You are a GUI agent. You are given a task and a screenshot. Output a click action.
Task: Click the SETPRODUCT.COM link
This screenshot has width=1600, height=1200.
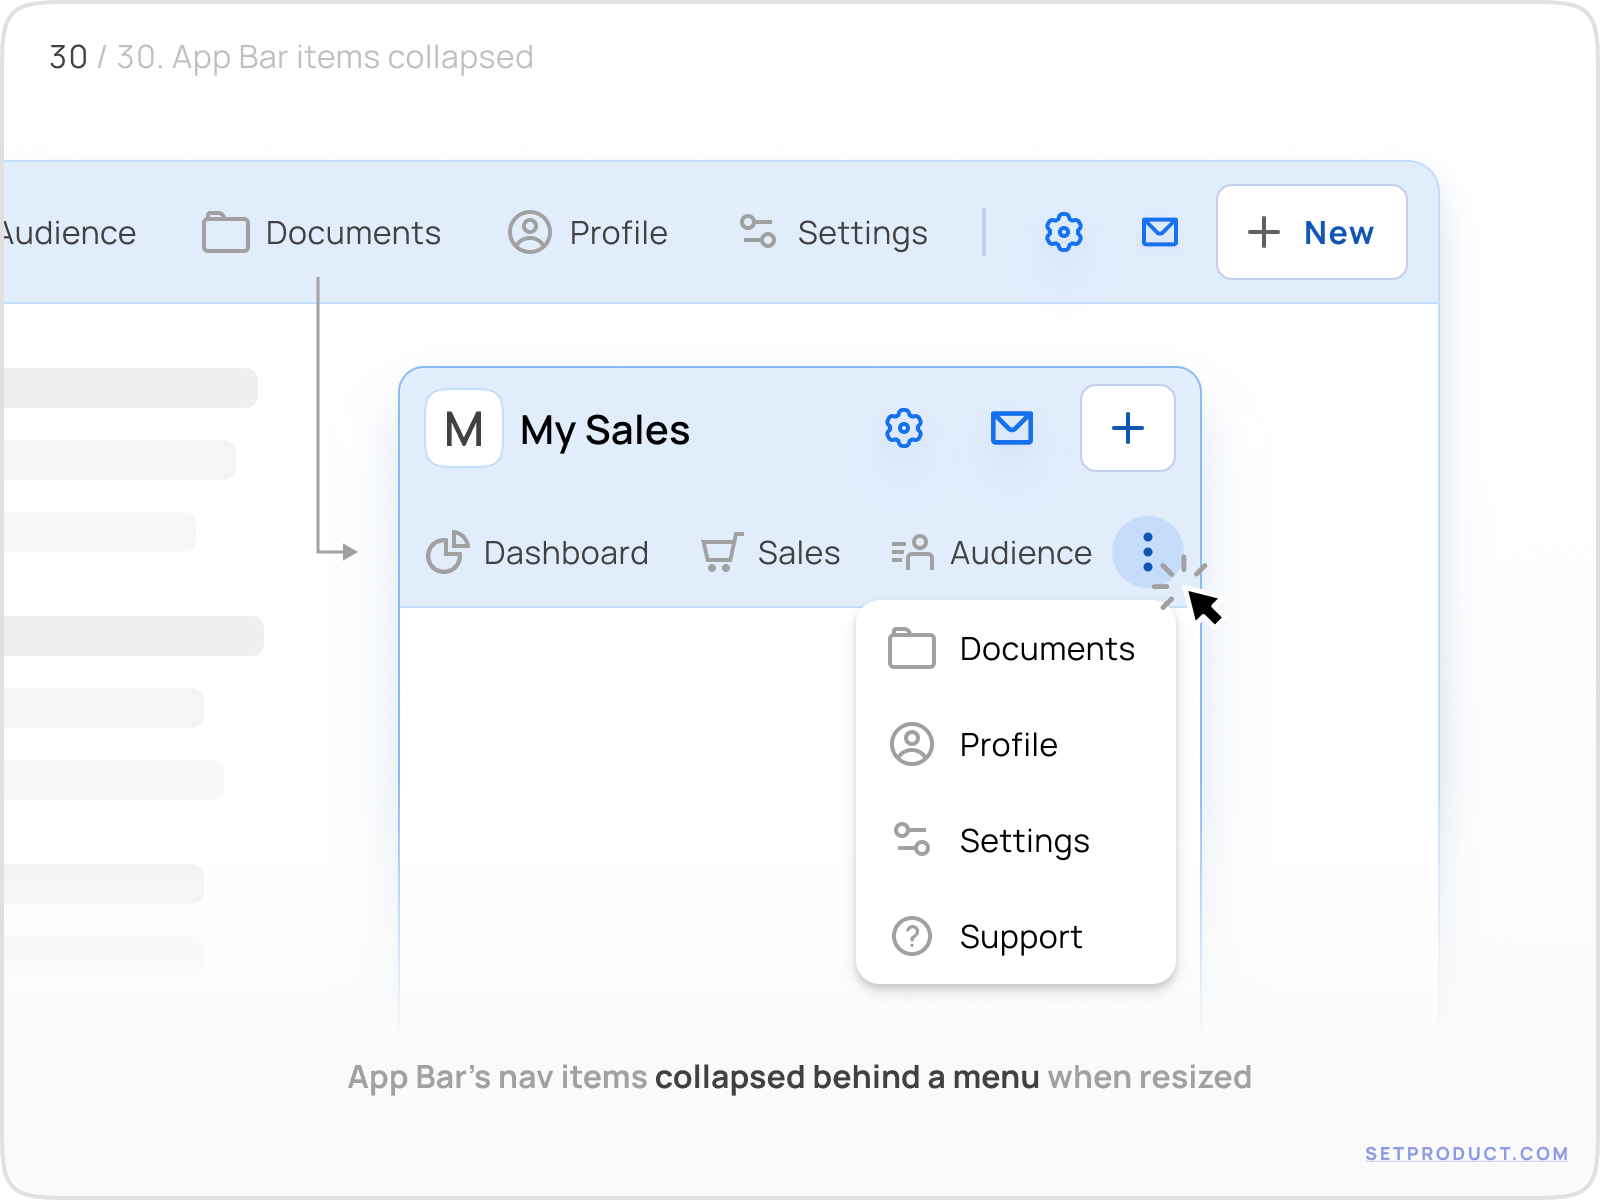pos(1465,1152)
